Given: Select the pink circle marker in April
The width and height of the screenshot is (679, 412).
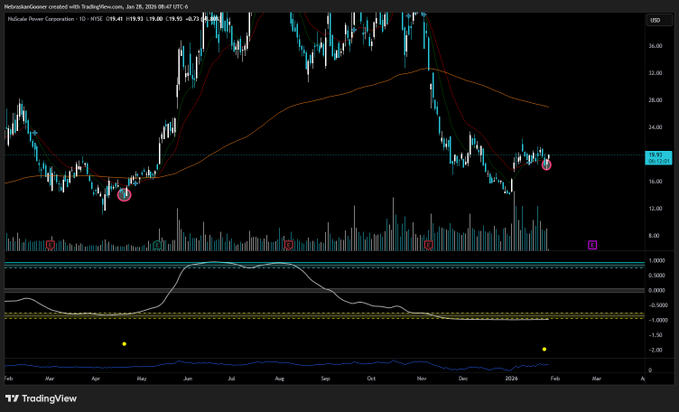Looking at the screenshot, I should coord(125,194).
